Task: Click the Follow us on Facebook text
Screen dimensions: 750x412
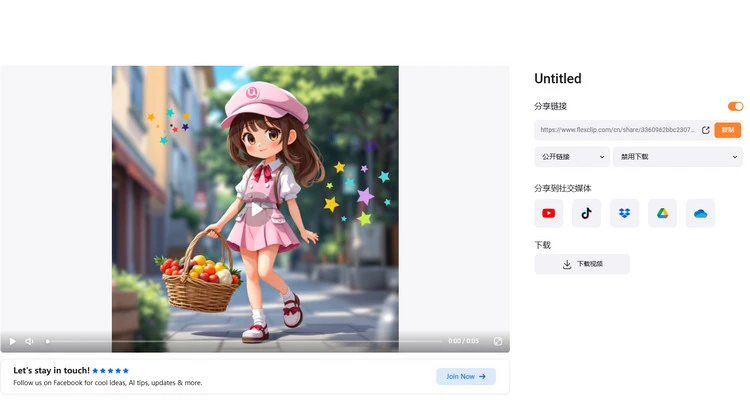Action: [x=108, y=383]
